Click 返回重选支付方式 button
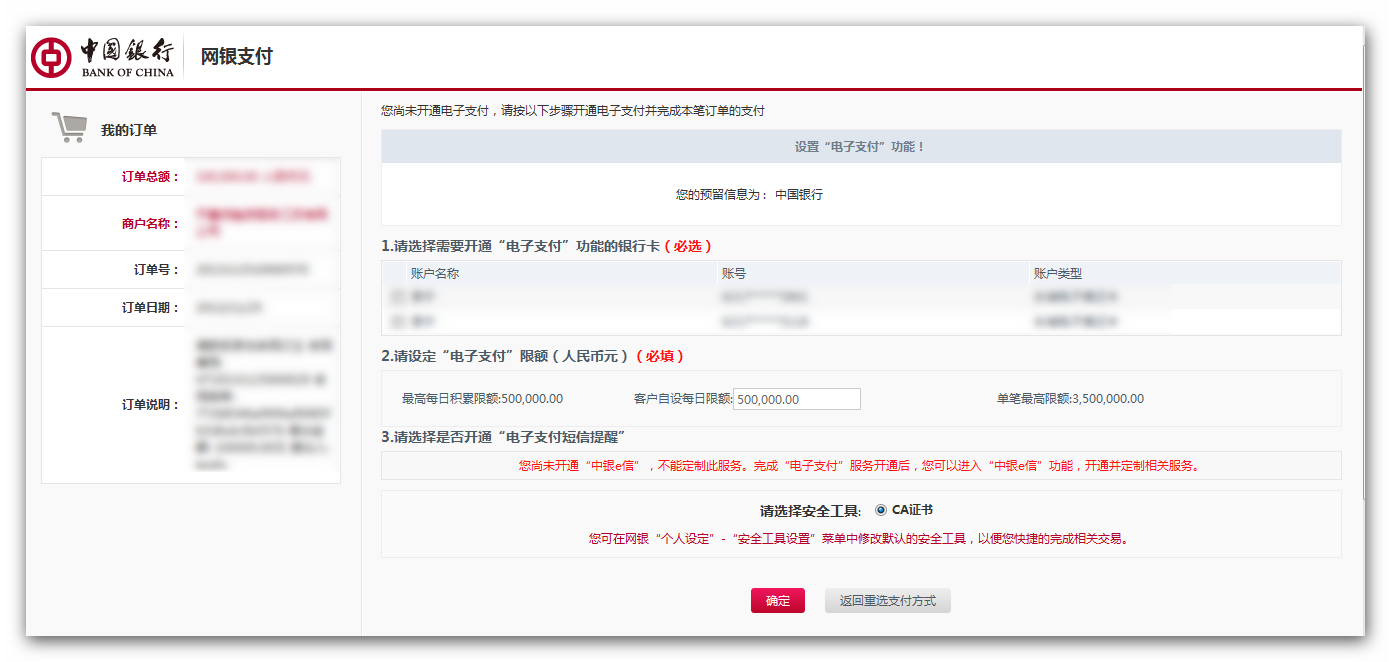This screenshot has height=662, width=1391. coord(887,601)
